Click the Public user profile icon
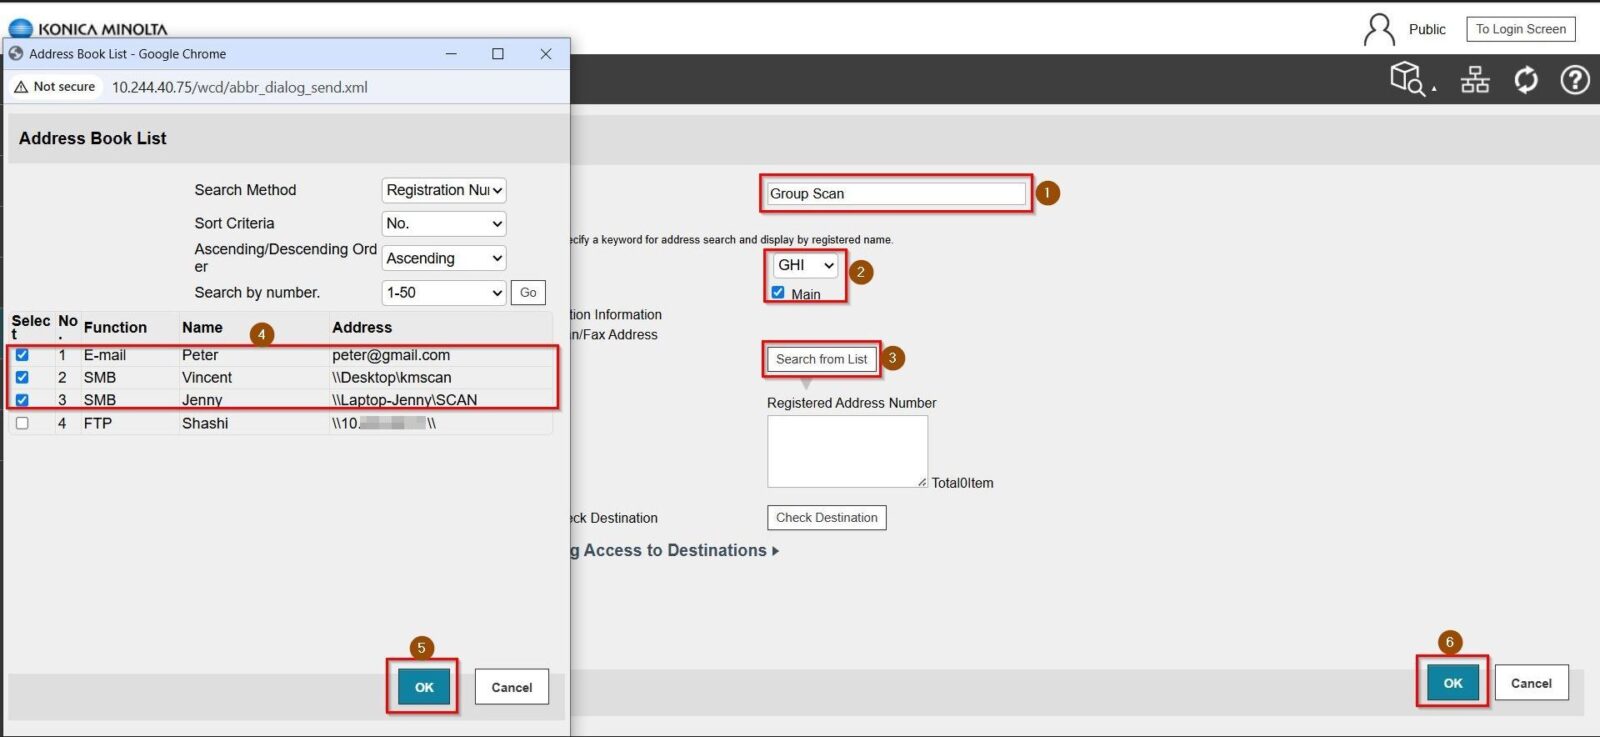The image size is (1600, 737). pyautogui.click(x=1379, y=30)
